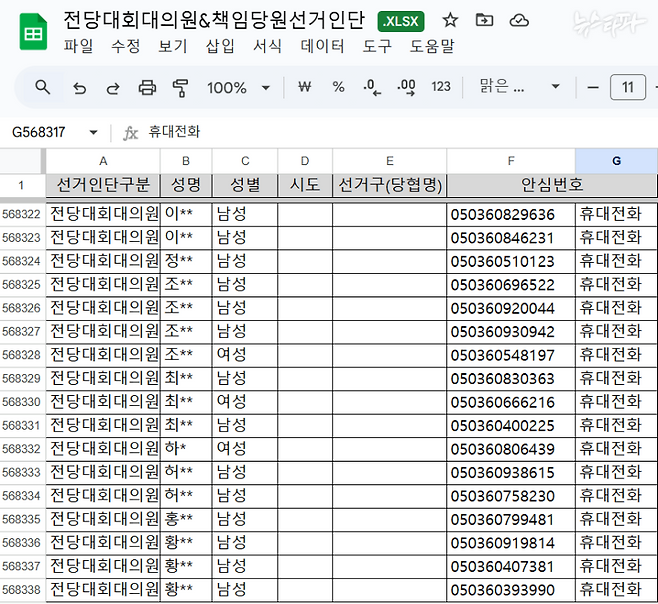This screenshot has width=658, height=604.
Task: Decrease the font size
Action: tap(593, 87)
